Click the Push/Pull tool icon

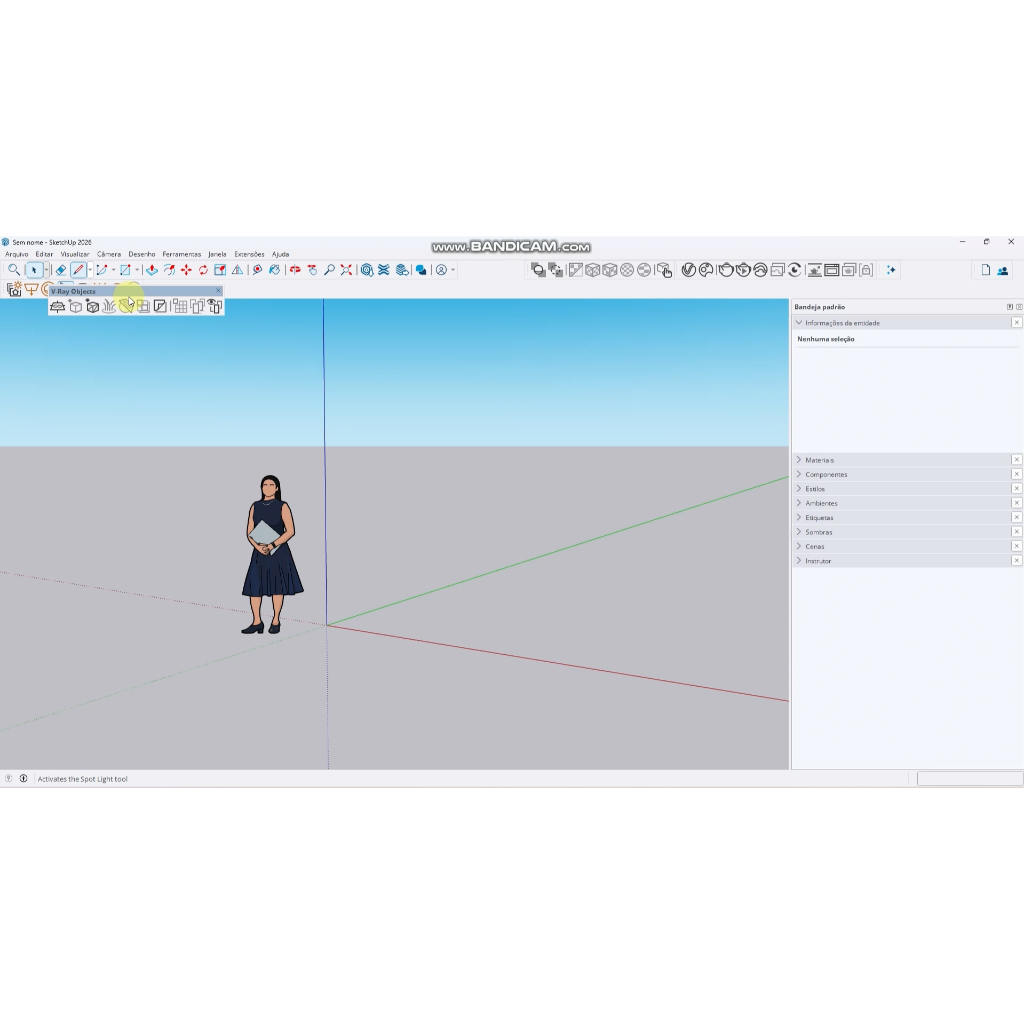point(152,270)
